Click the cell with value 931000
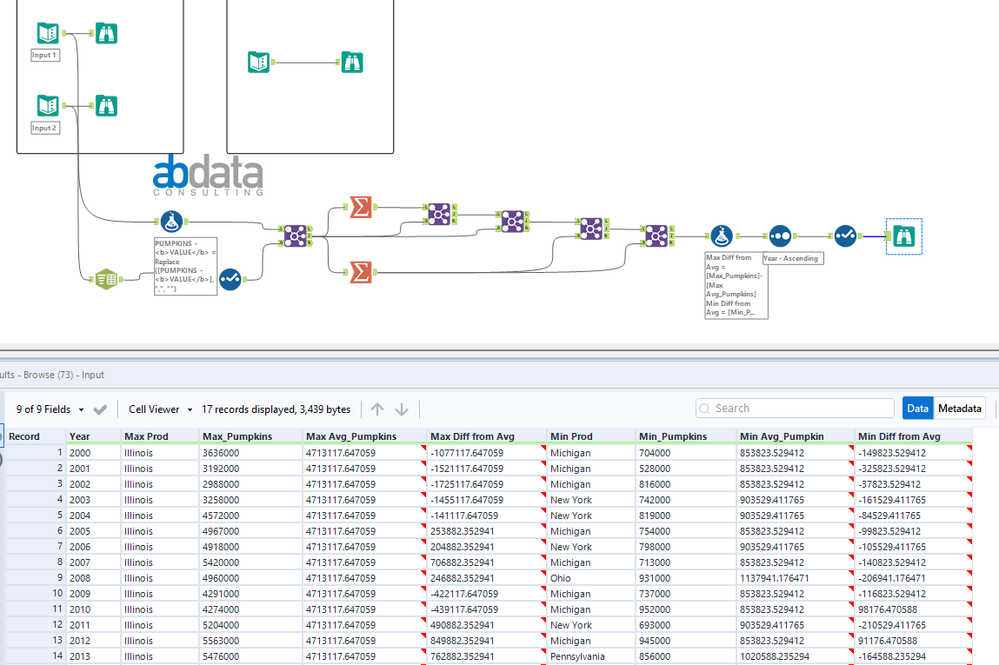Image resolution: width=999 pixels, height=665 pixels. point(686,578)
